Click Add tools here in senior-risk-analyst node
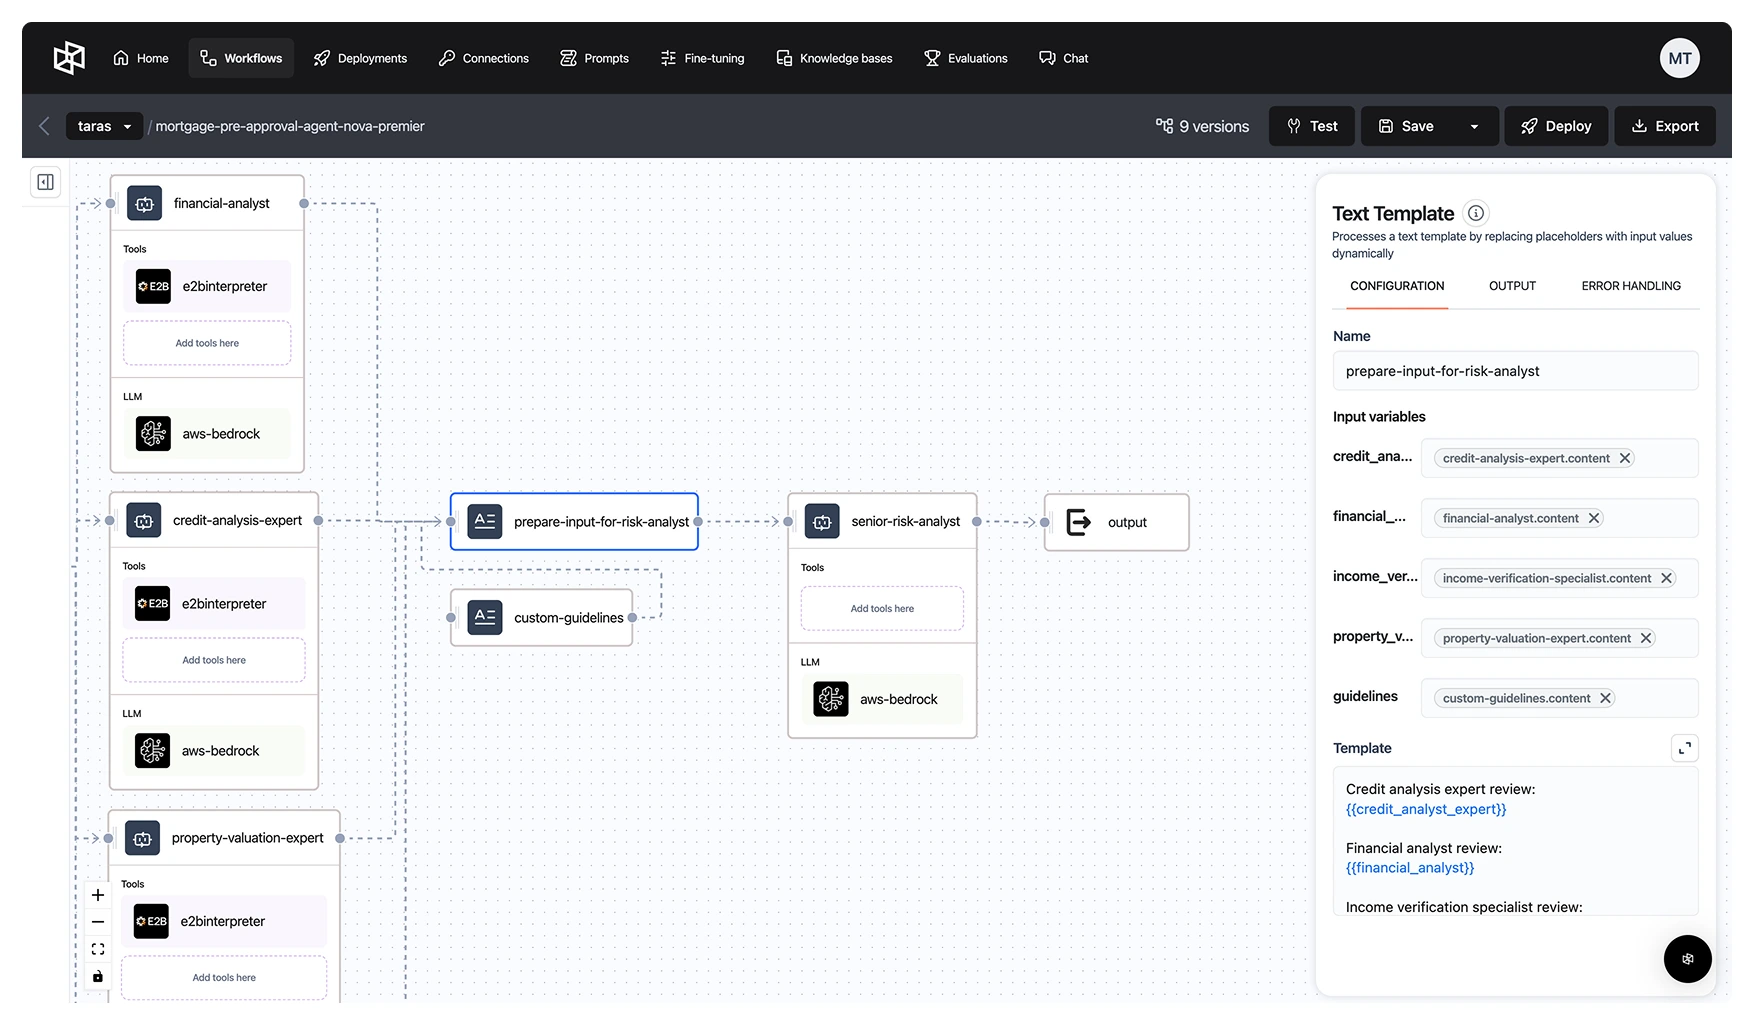1754x1025 pixels. pos(882,608)
